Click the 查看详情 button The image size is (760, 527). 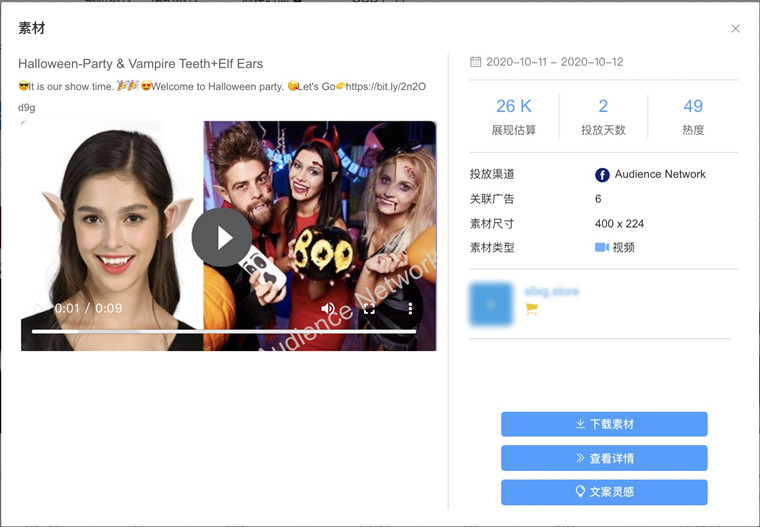coord(604,458)
